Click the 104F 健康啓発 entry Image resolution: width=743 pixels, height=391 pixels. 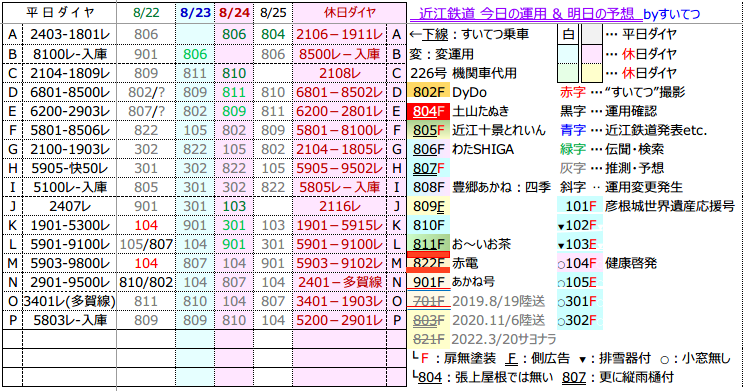click(x=580, y=263)
